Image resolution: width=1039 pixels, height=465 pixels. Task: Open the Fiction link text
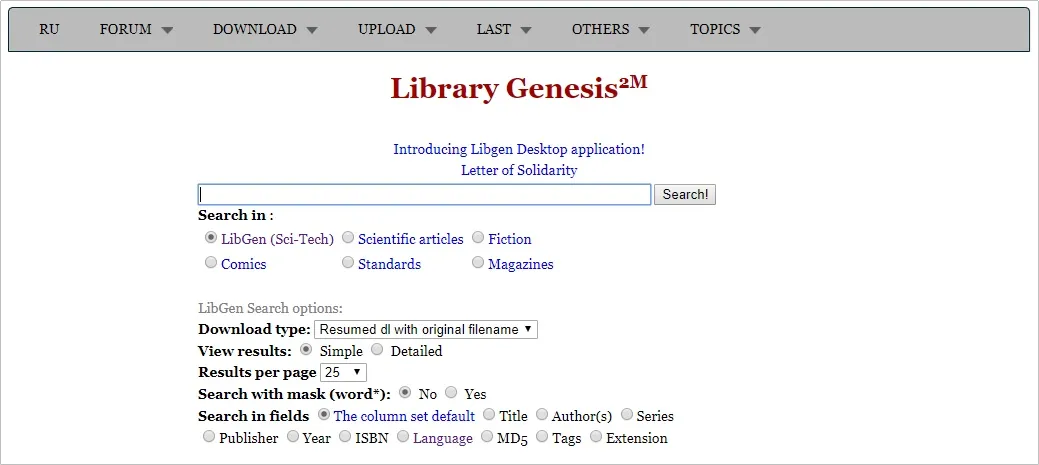pyautogui.click(x=510, y=239)
